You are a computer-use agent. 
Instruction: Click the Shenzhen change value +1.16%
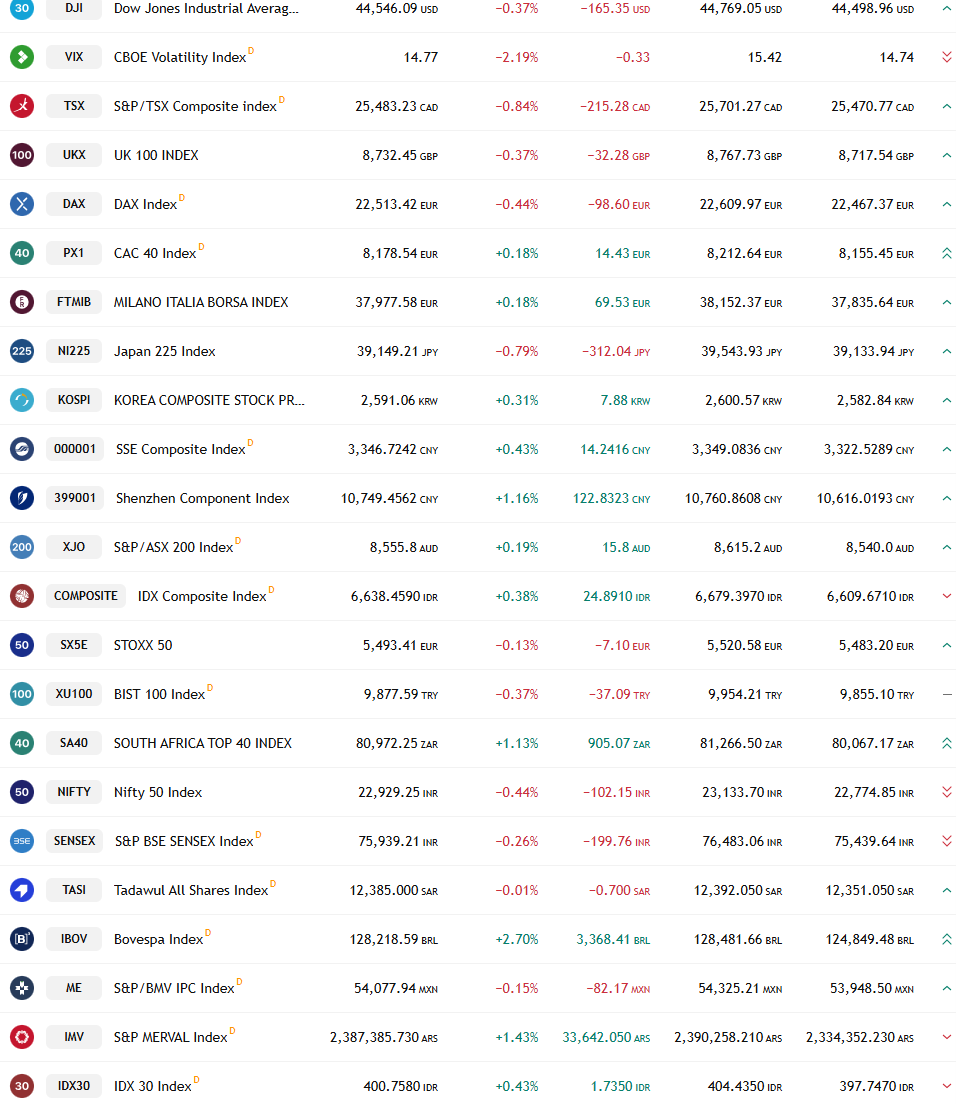(x=517, y=498)
